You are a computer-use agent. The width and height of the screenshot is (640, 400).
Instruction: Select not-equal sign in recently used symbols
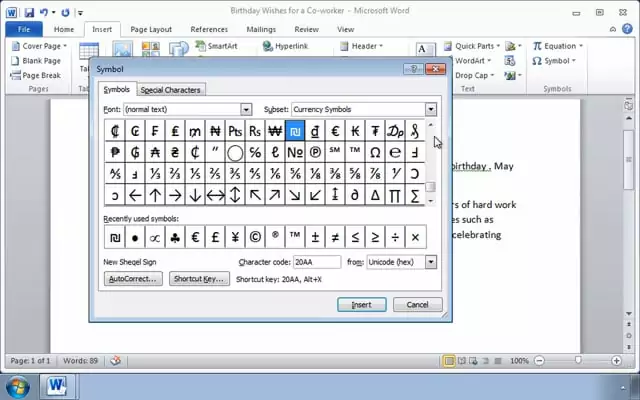(x=335, y=237)
